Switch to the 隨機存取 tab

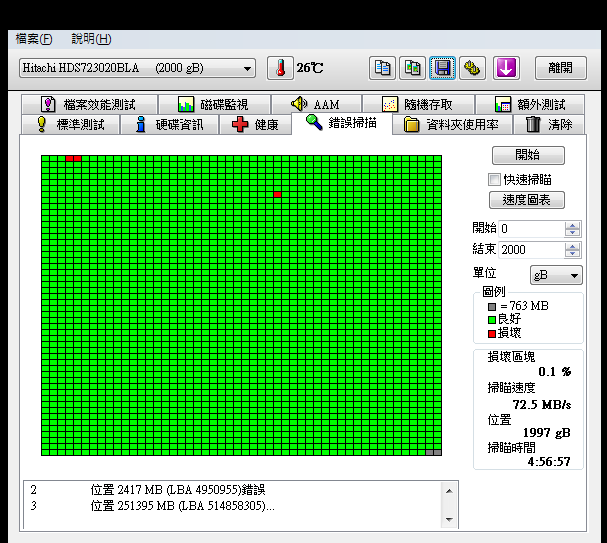coord(418,104)
